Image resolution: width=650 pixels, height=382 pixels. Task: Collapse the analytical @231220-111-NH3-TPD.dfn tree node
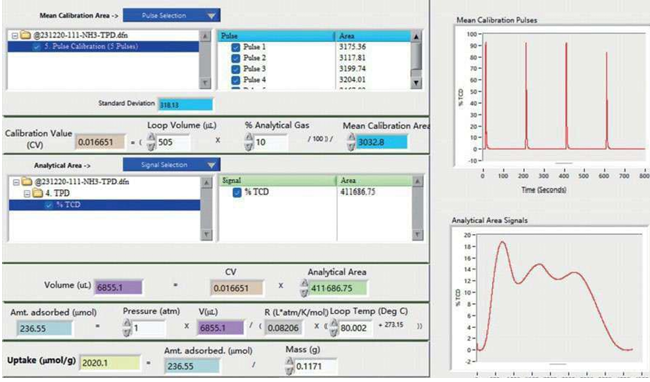click(16, 182)
